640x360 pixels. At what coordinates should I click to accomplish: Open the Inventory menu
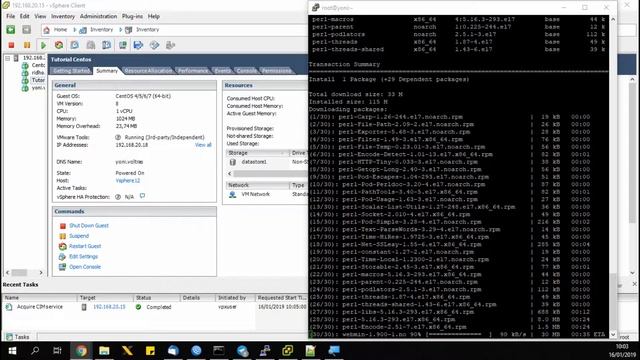(x=63, y=16)
